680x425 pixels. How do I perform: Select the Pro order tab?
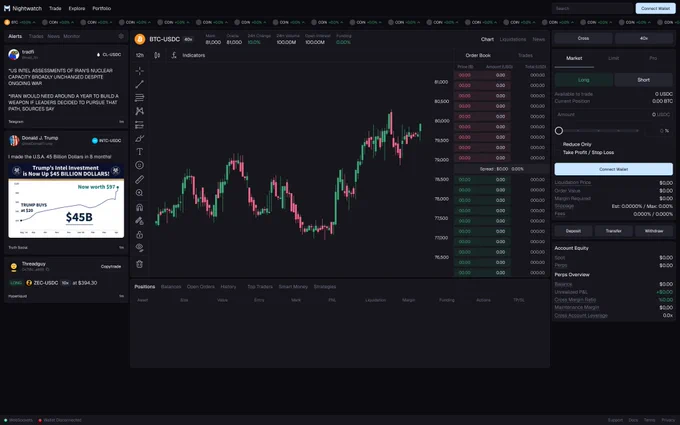[x=653, y=58]
